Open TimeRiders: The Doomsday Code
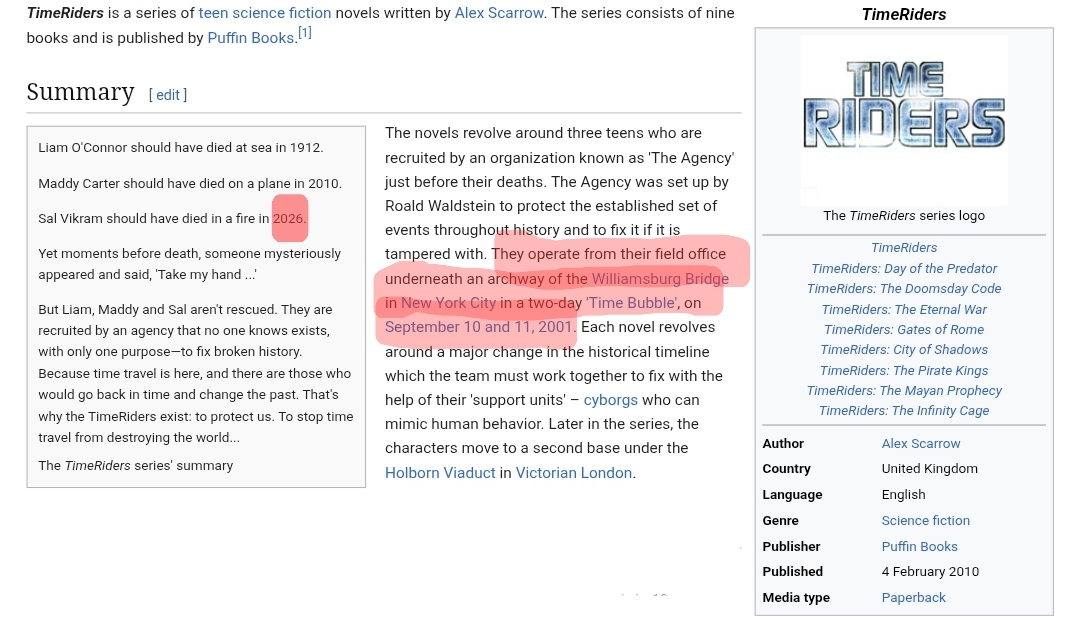Image resolution: width=1079 pixels, height=623 pixels. coord(904,288)
